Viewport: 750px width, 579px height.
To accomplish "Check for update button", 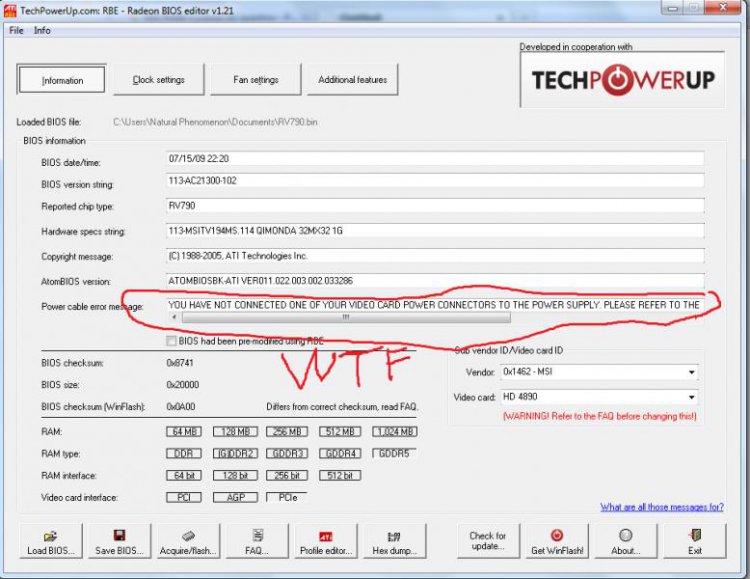I will point(488,541).
